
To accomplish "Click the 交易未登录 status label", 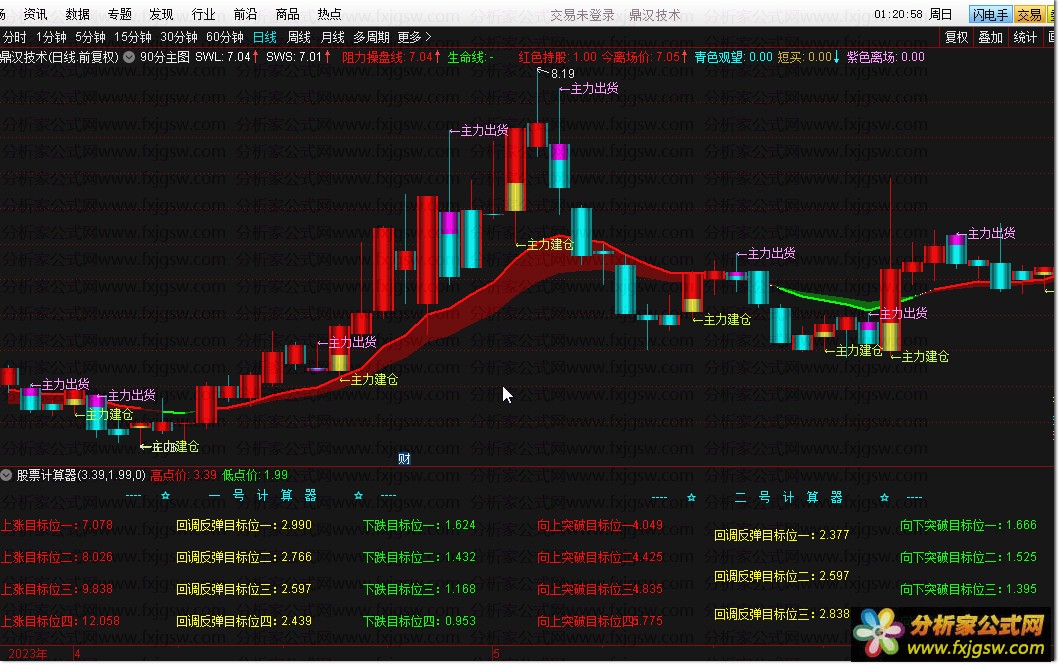I will click(582, 15).
